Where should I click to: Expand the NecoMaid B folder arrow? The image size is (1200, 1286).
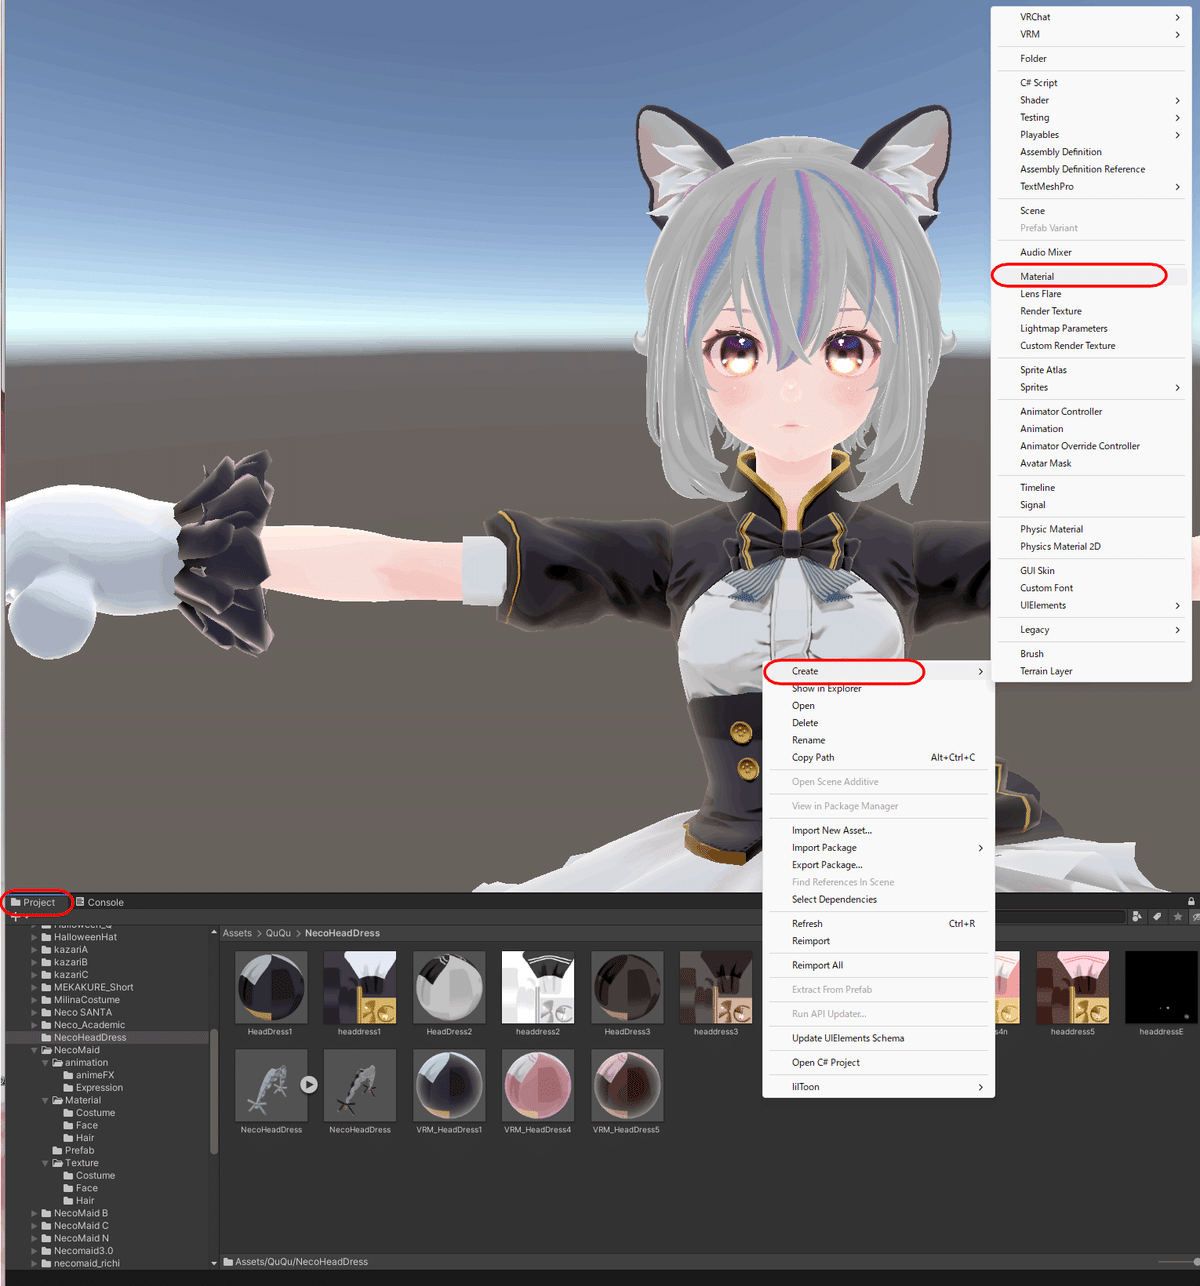34,1213
